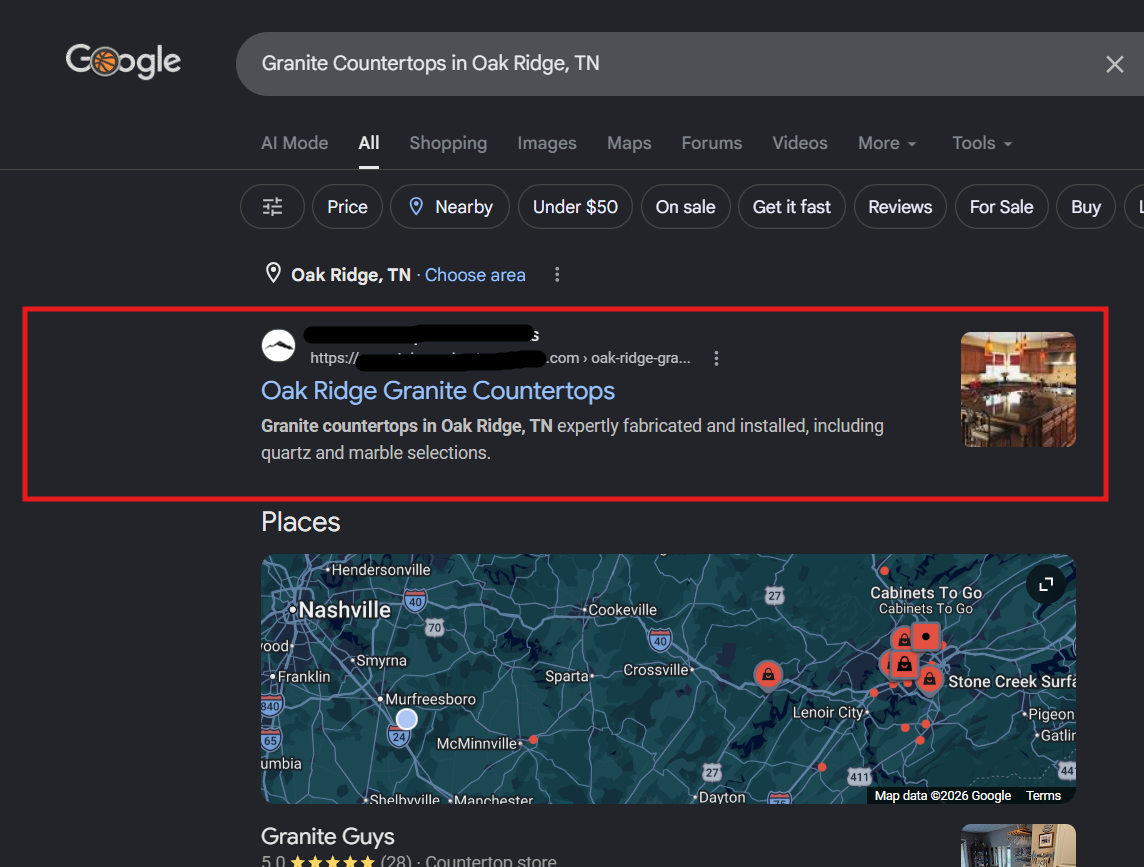Expand the More dropdown menu
Screen dimensions: 1144x867
click(x=886, y=143)
